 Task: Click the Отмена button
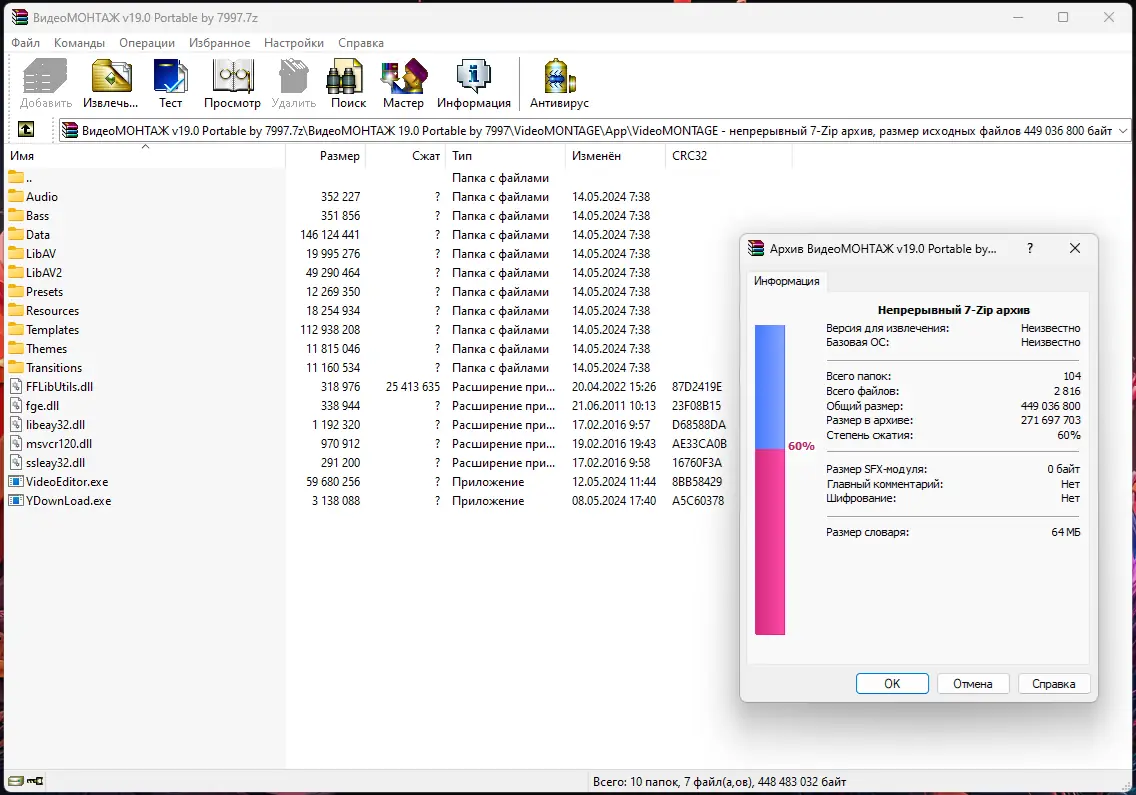coord(972,683)
